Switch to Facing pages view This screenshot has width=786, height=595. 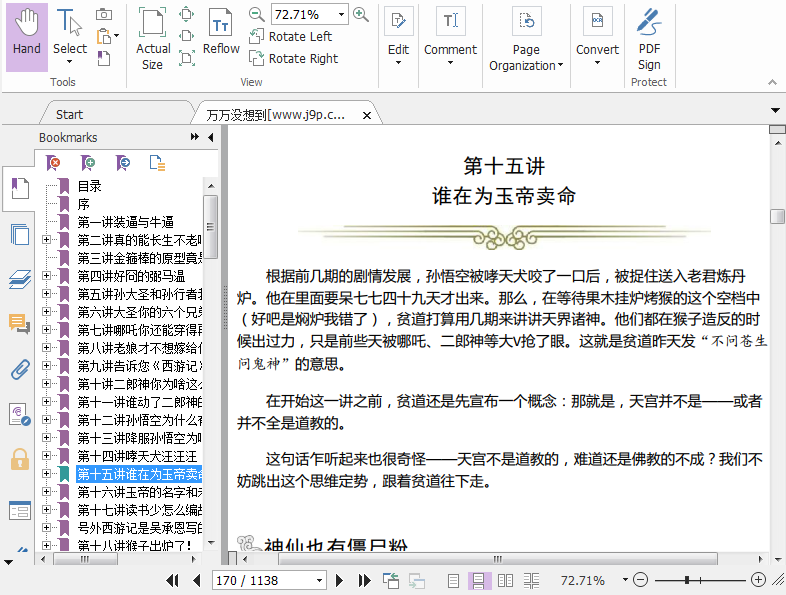(505, 580)
